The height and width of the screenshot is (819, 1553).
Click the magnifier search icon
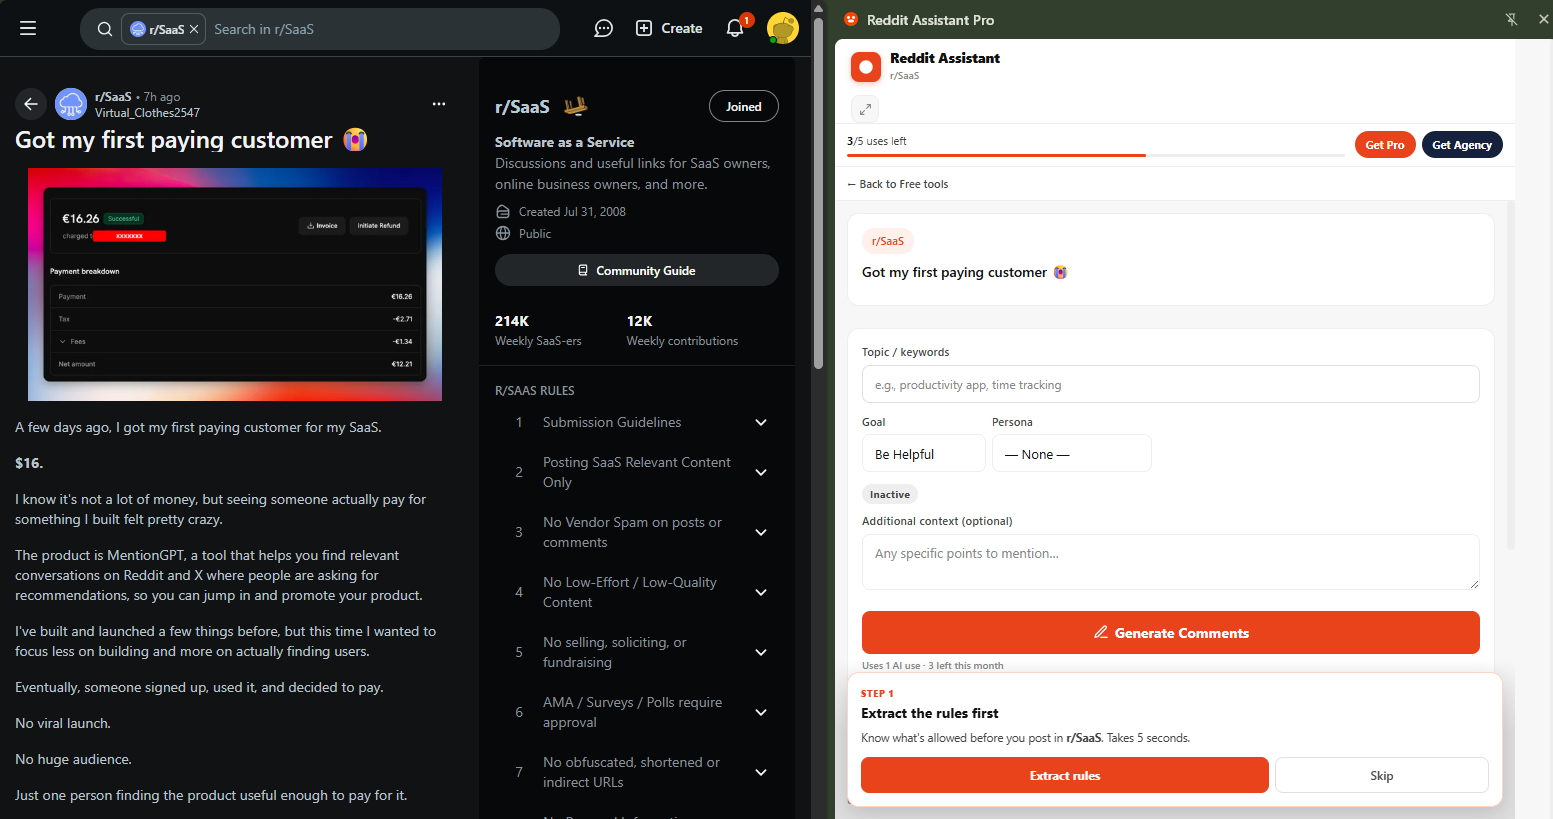104,29
